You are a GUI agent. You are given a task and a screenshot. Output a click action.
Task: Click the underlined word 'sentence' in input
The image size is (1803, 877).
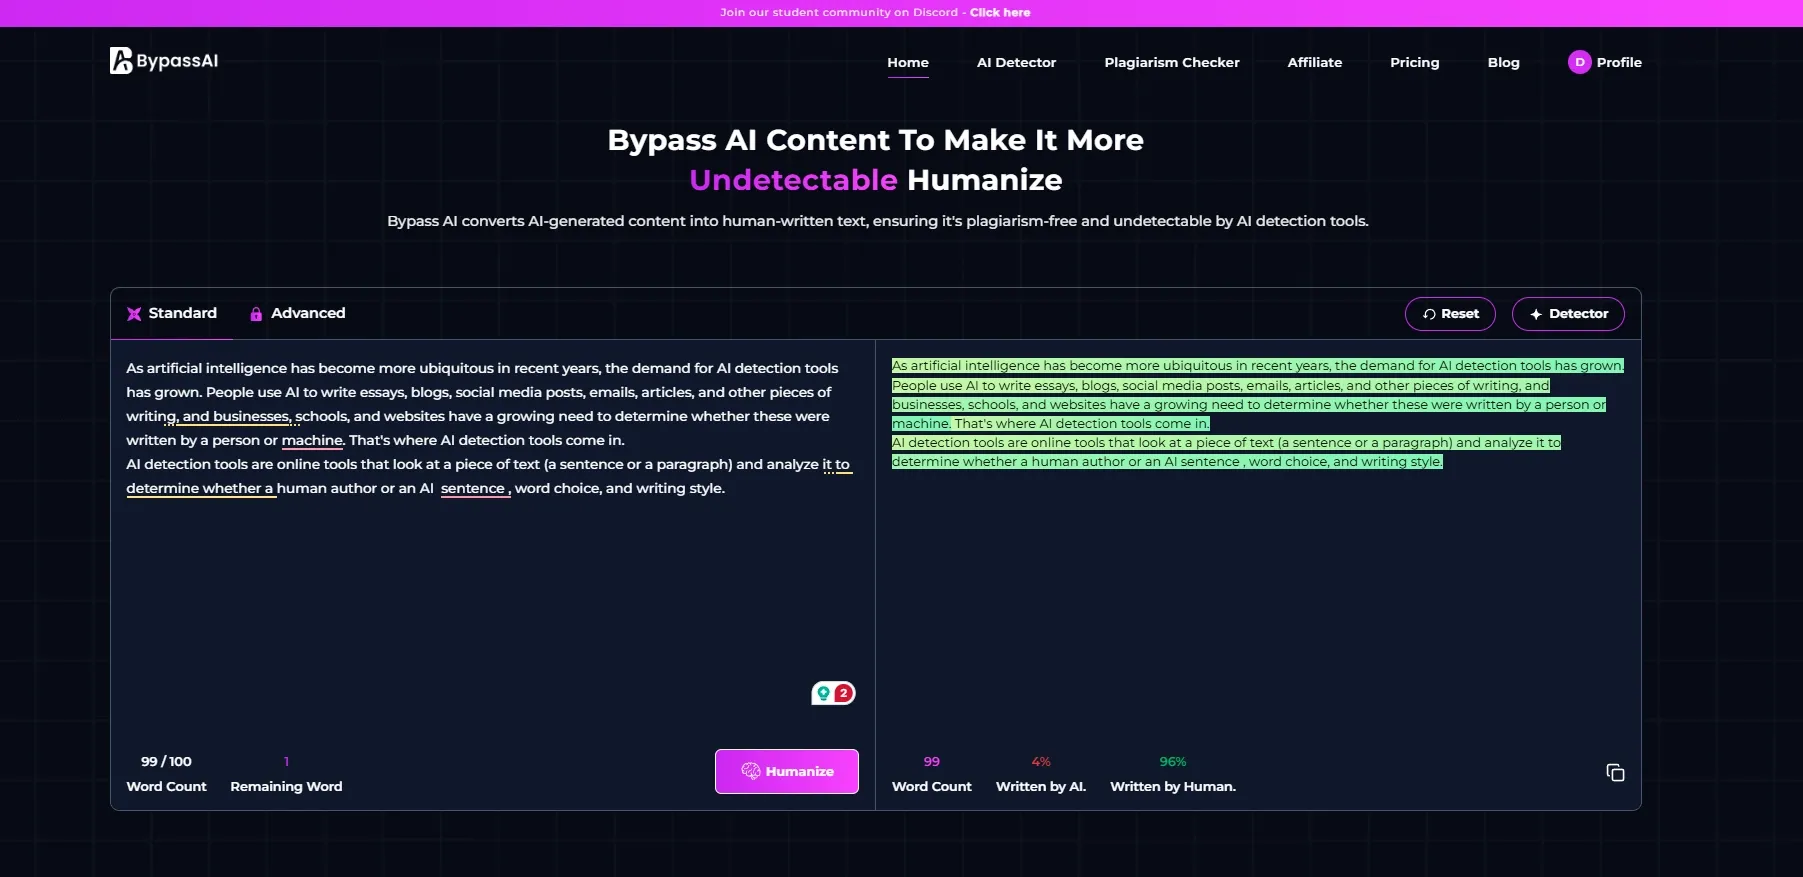tap(474, 488)
